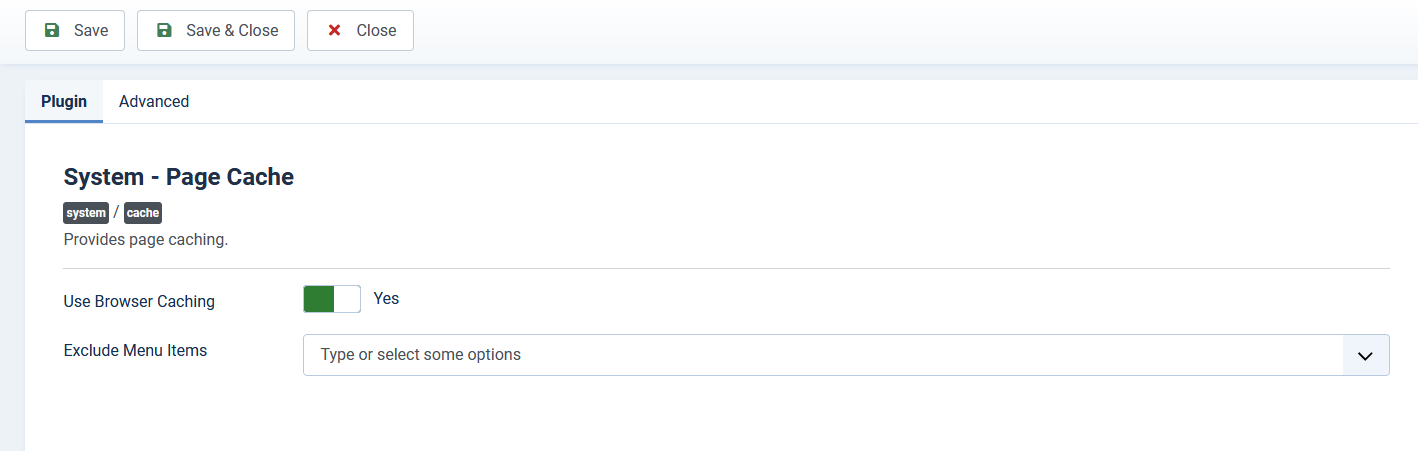Close the plugin editor via Close label
This screenshot has height=451, width=1418.
(x=377, y=30)
